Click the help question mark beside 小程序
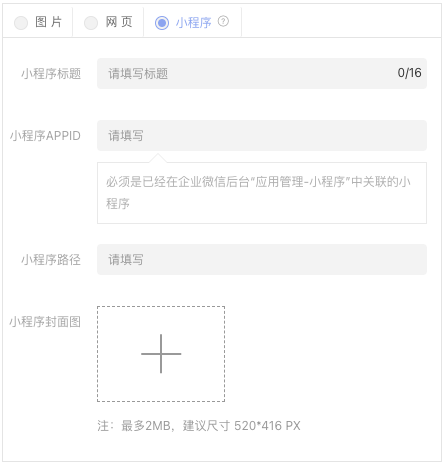This screenshot has width=445, height=465. tap(223, 21)
